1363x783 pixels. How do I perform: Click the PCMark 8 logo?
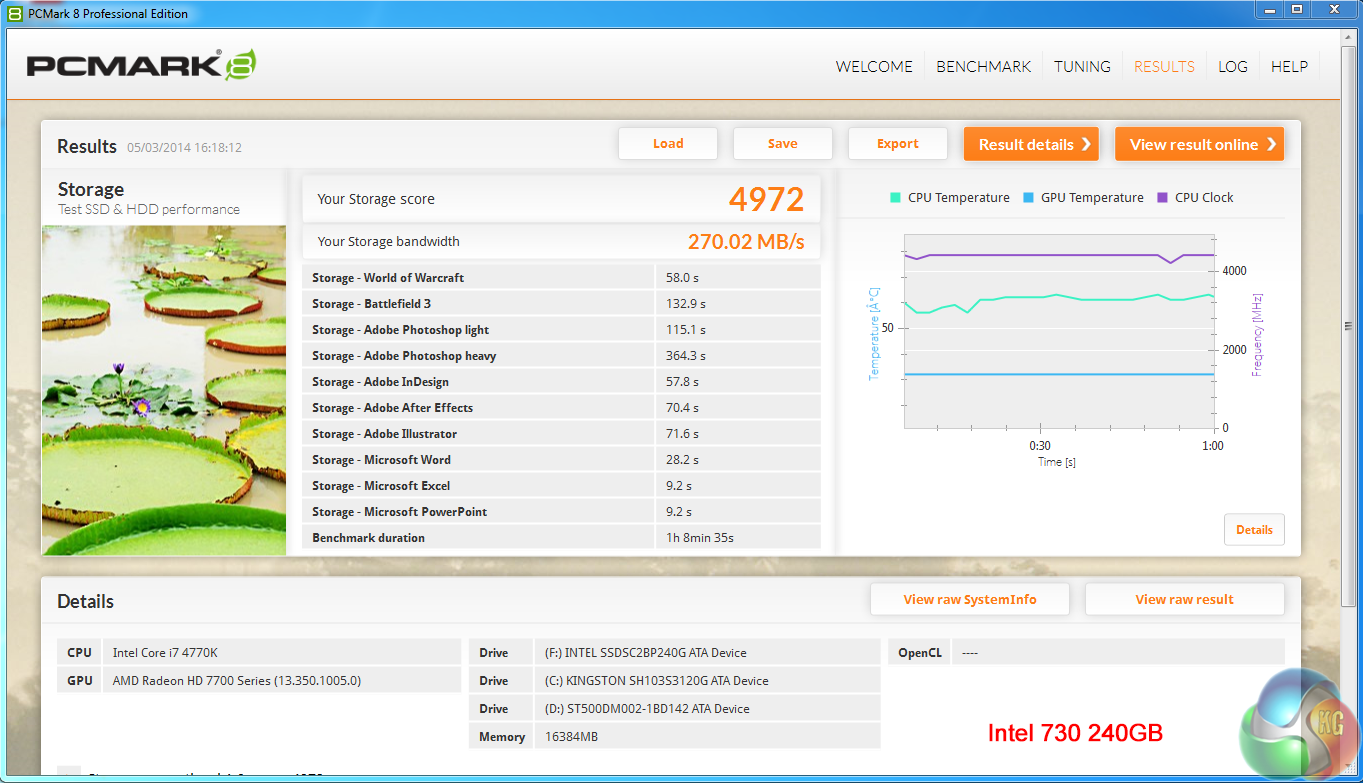[141, 66]
